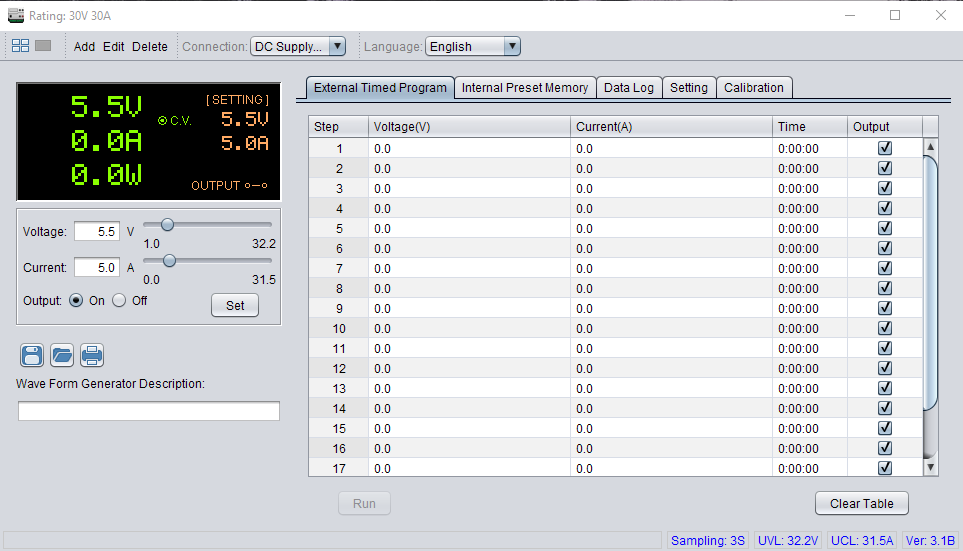Switch to the multi-panel grid view icon

pos(20,46)
